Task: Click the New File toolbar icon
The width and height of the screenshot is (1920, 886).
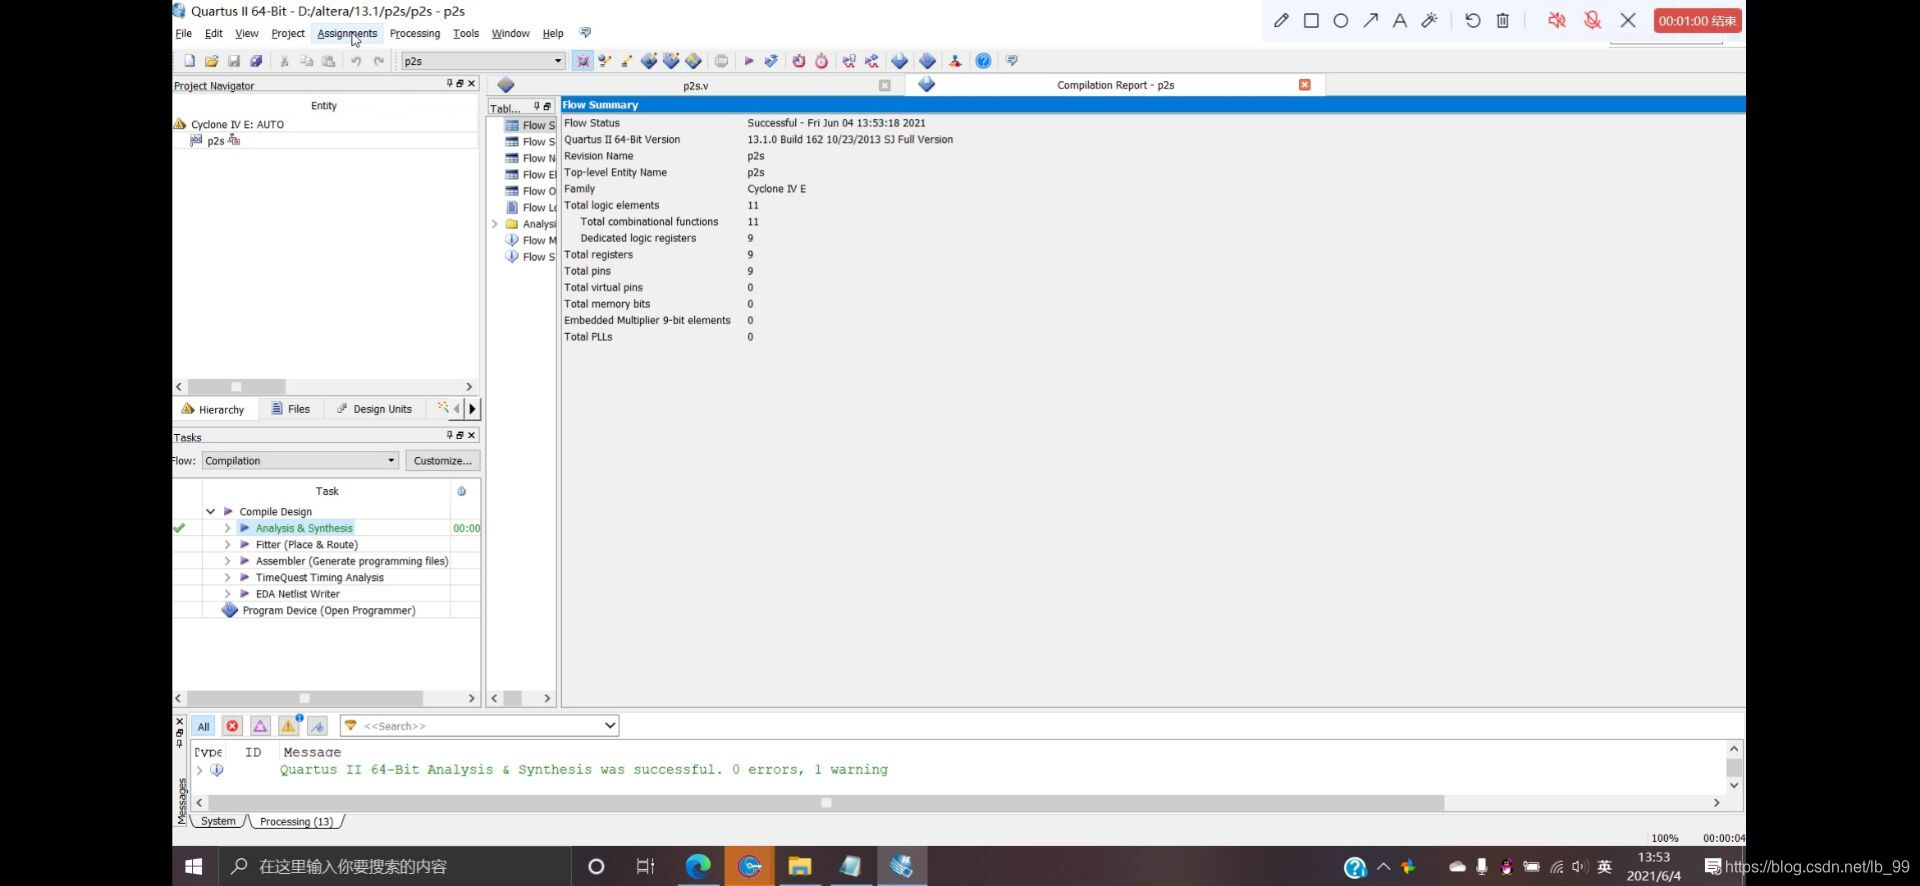Action: [189, 61]
